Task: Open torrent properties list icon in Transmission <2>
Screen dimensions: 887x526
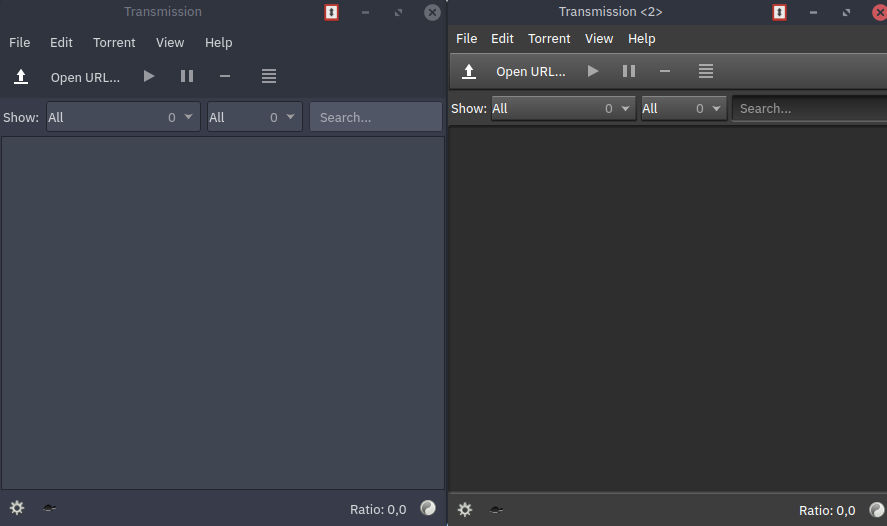Action: click(706, 71)
